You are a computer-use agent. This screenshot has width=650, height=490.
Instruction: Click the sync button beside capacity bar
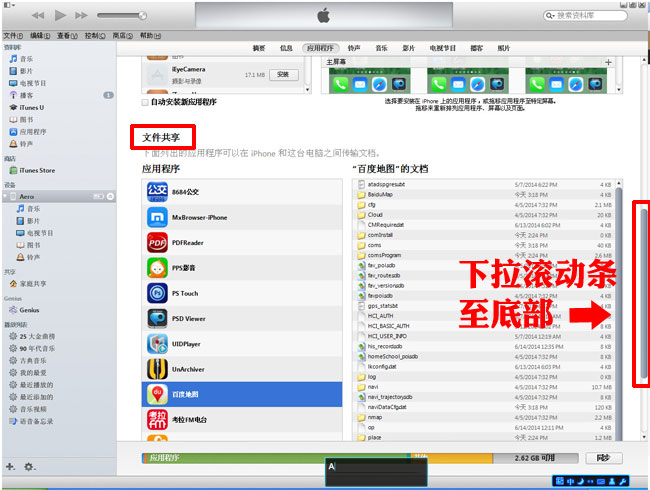coord(604,458)
